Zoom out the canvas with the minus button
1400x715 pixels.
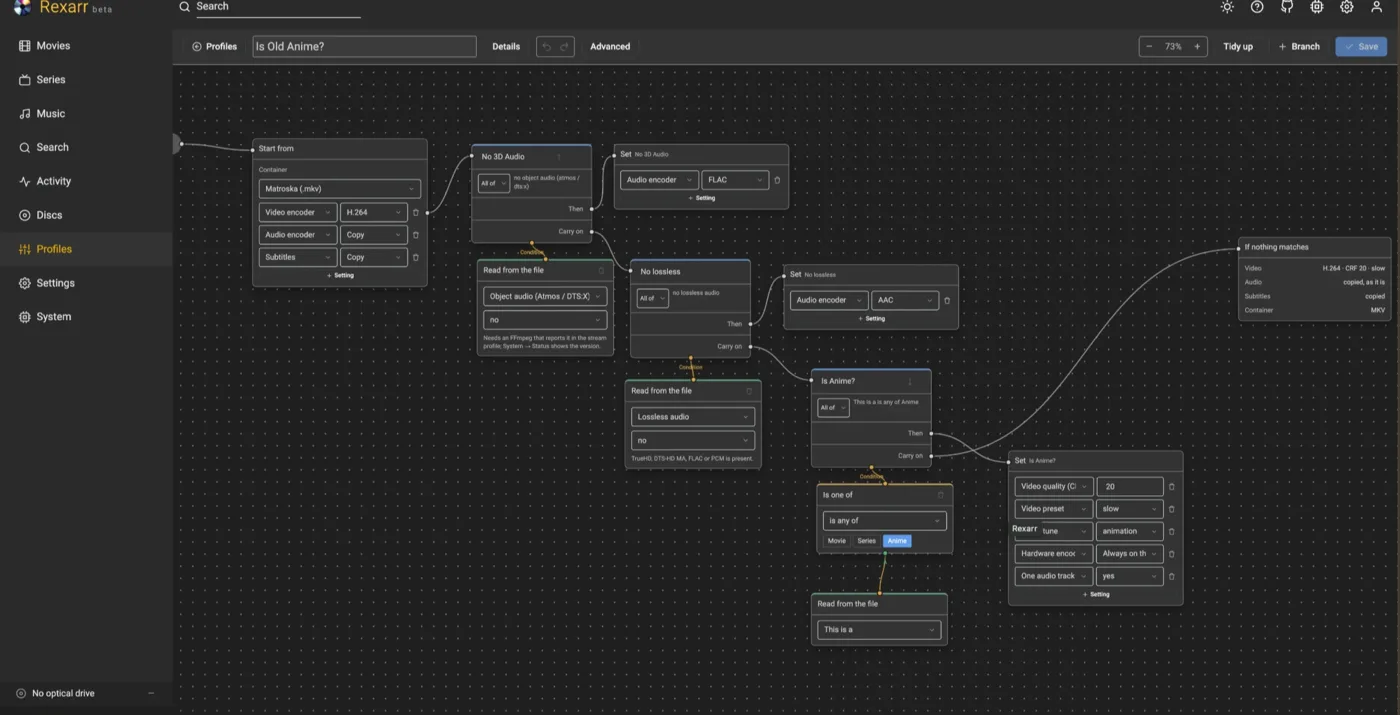[x=1149, y=47]
